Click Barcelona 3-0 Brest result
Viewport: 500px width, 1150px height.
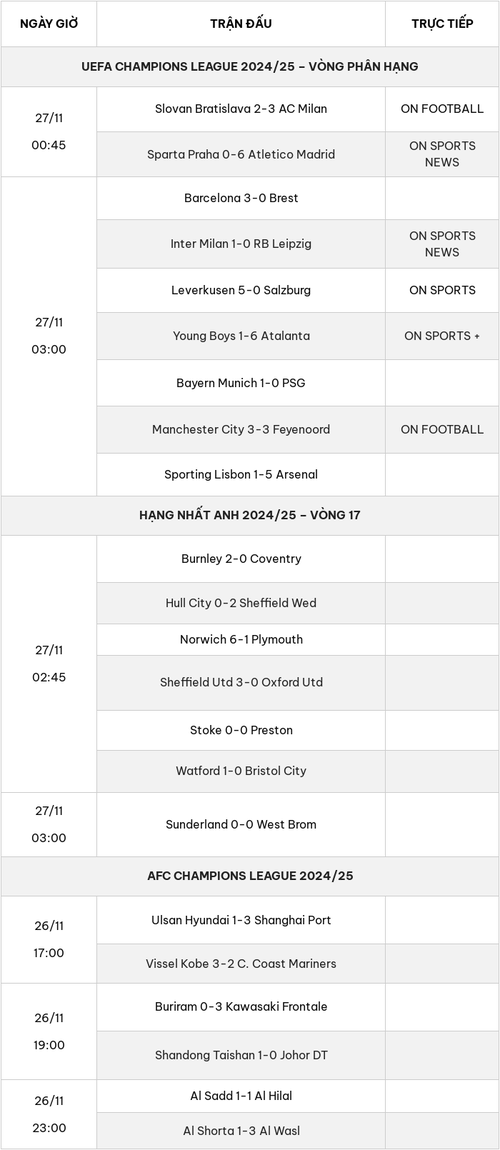240,198
